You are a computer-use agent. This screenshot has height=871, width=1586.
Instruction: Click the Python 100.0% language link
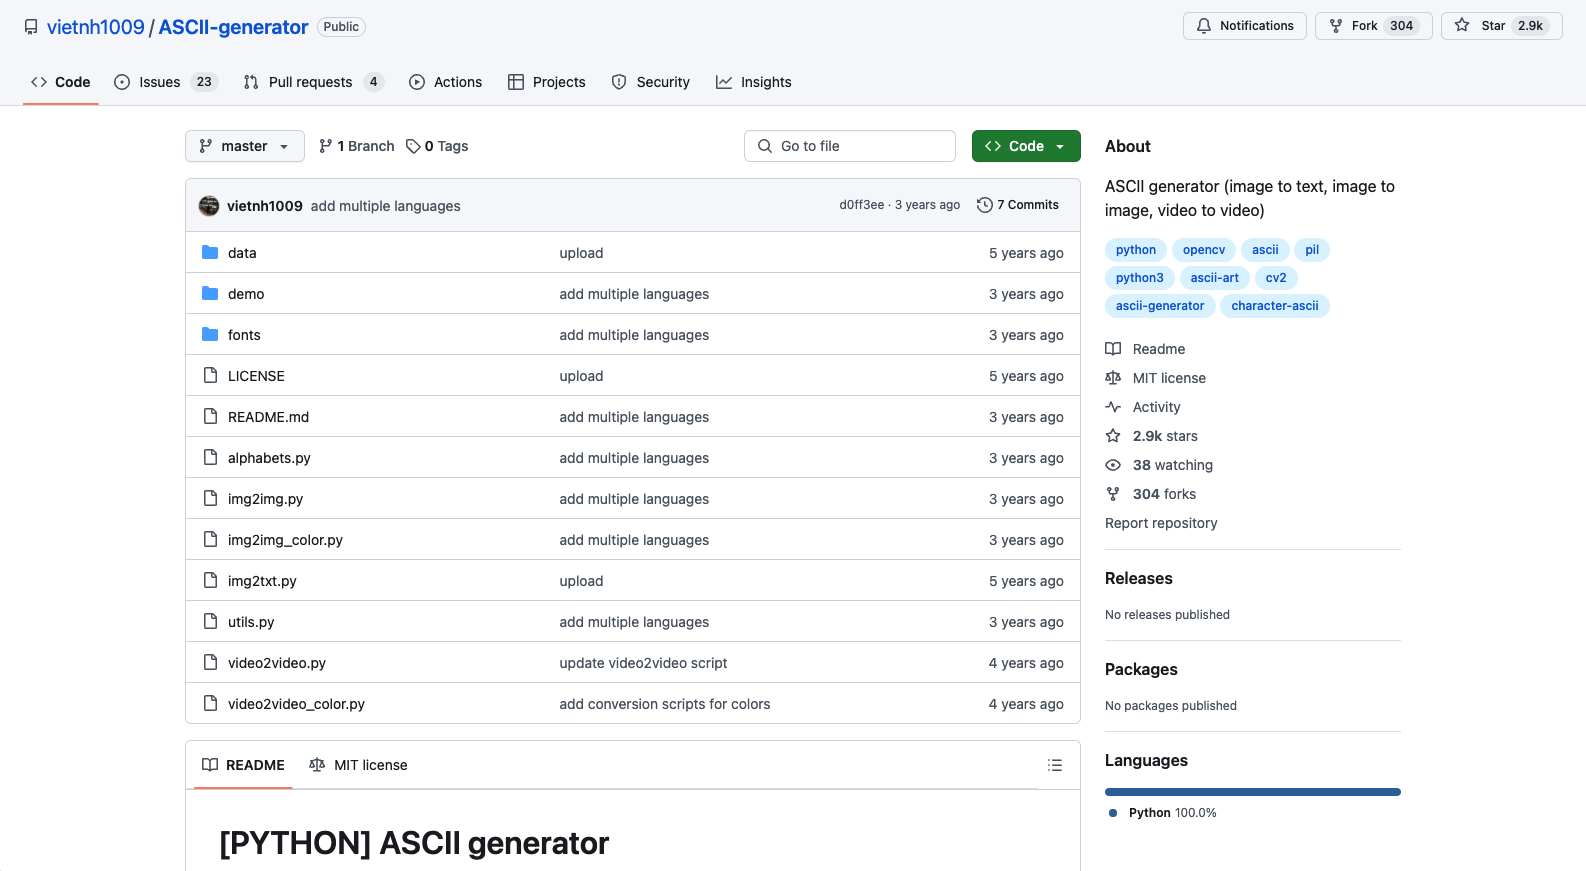pyautogui.click(x=1163, y=813)
